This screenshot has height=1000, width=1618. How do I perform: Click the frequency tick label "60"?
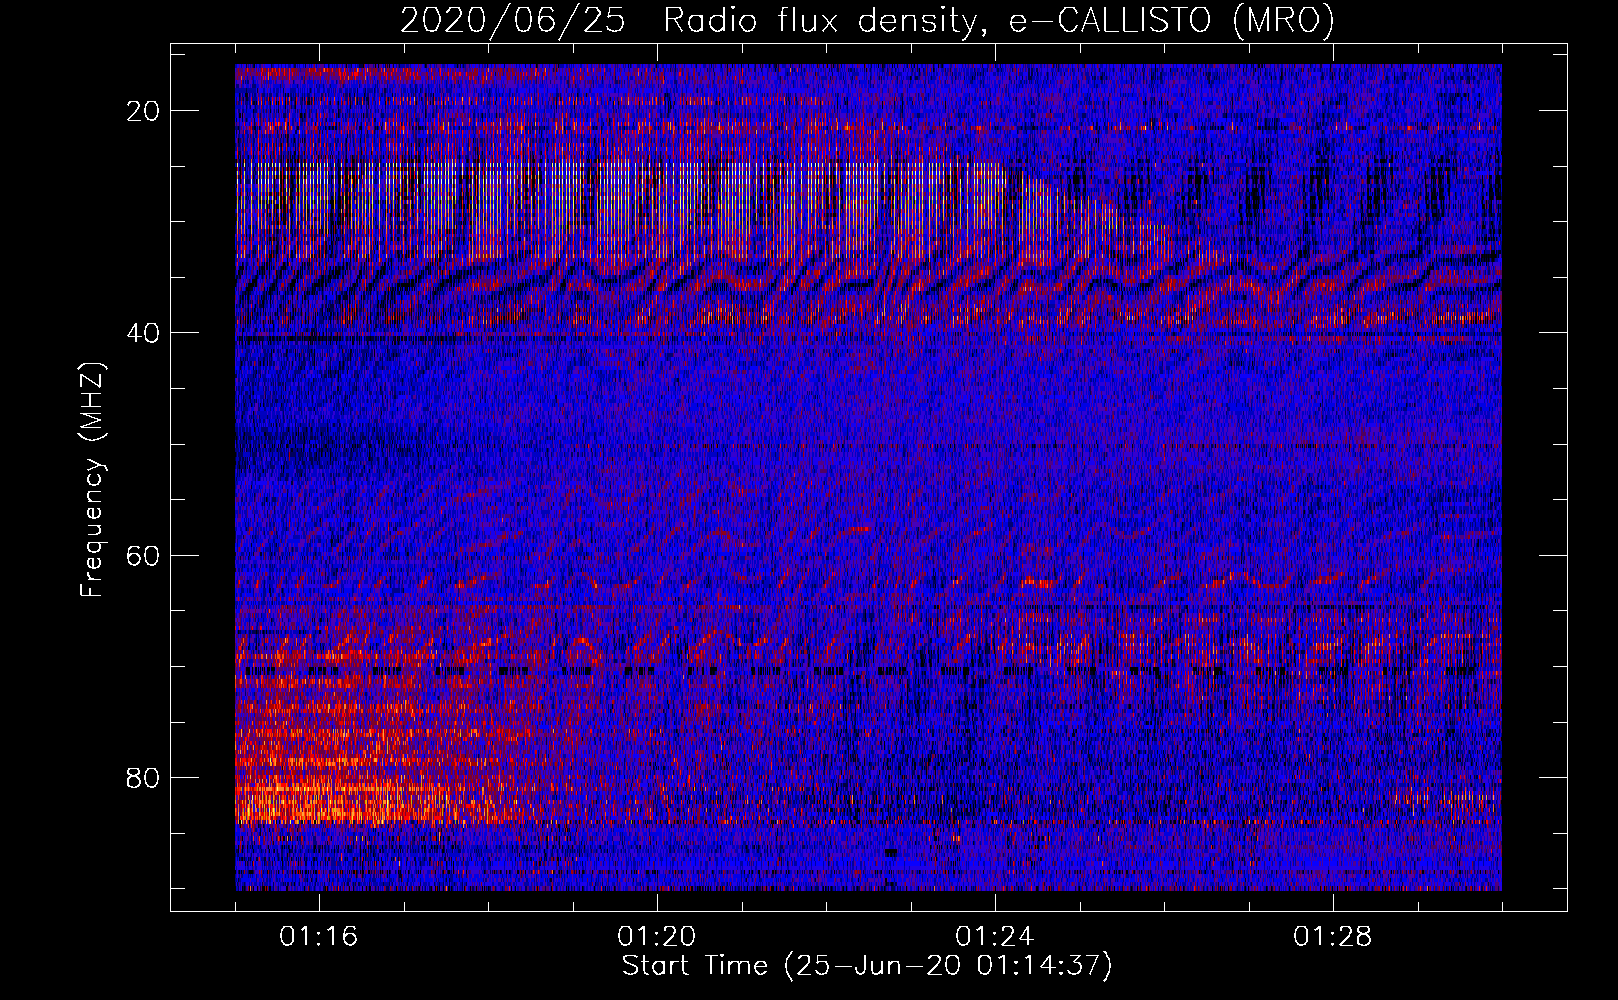pyautogui.click(x=144, y=555)
